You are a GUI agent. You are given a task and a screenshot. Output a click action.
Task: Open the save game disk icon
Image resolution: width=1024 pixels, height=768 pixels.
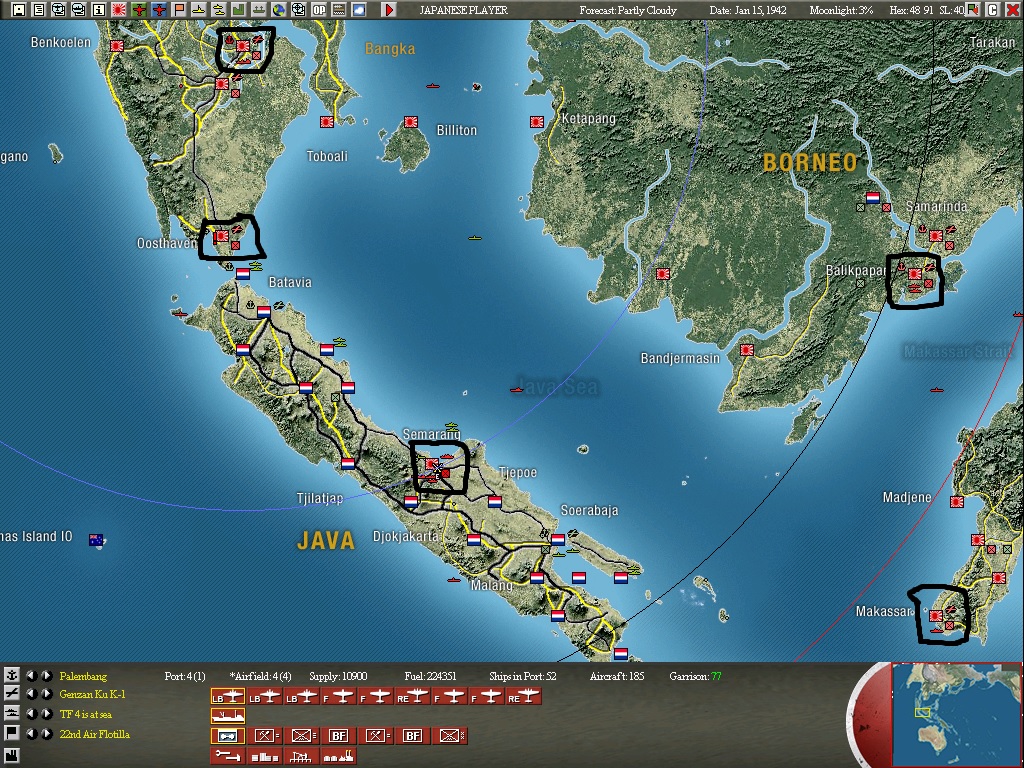tap(19, 10)
